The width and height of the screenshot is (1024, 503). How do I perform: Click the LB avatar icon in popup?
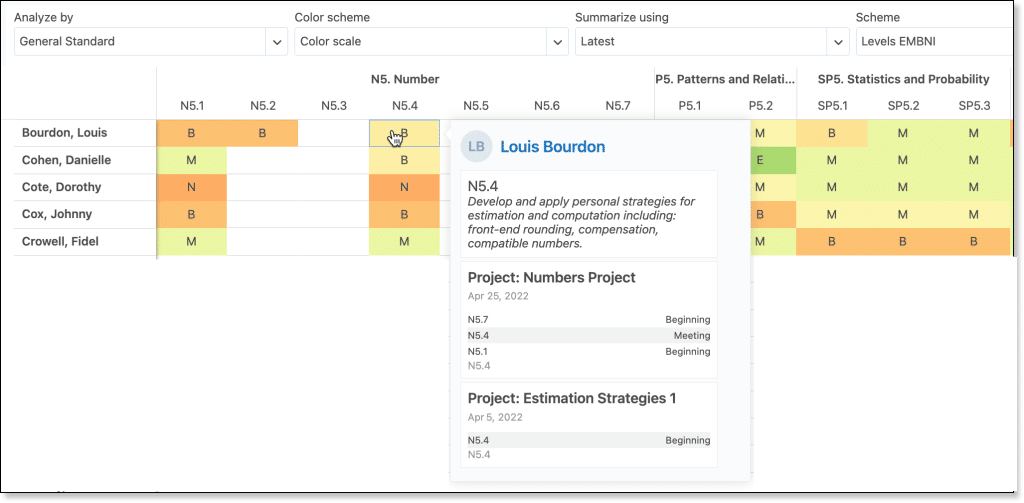pyautogui.click(x=476, y=147)
